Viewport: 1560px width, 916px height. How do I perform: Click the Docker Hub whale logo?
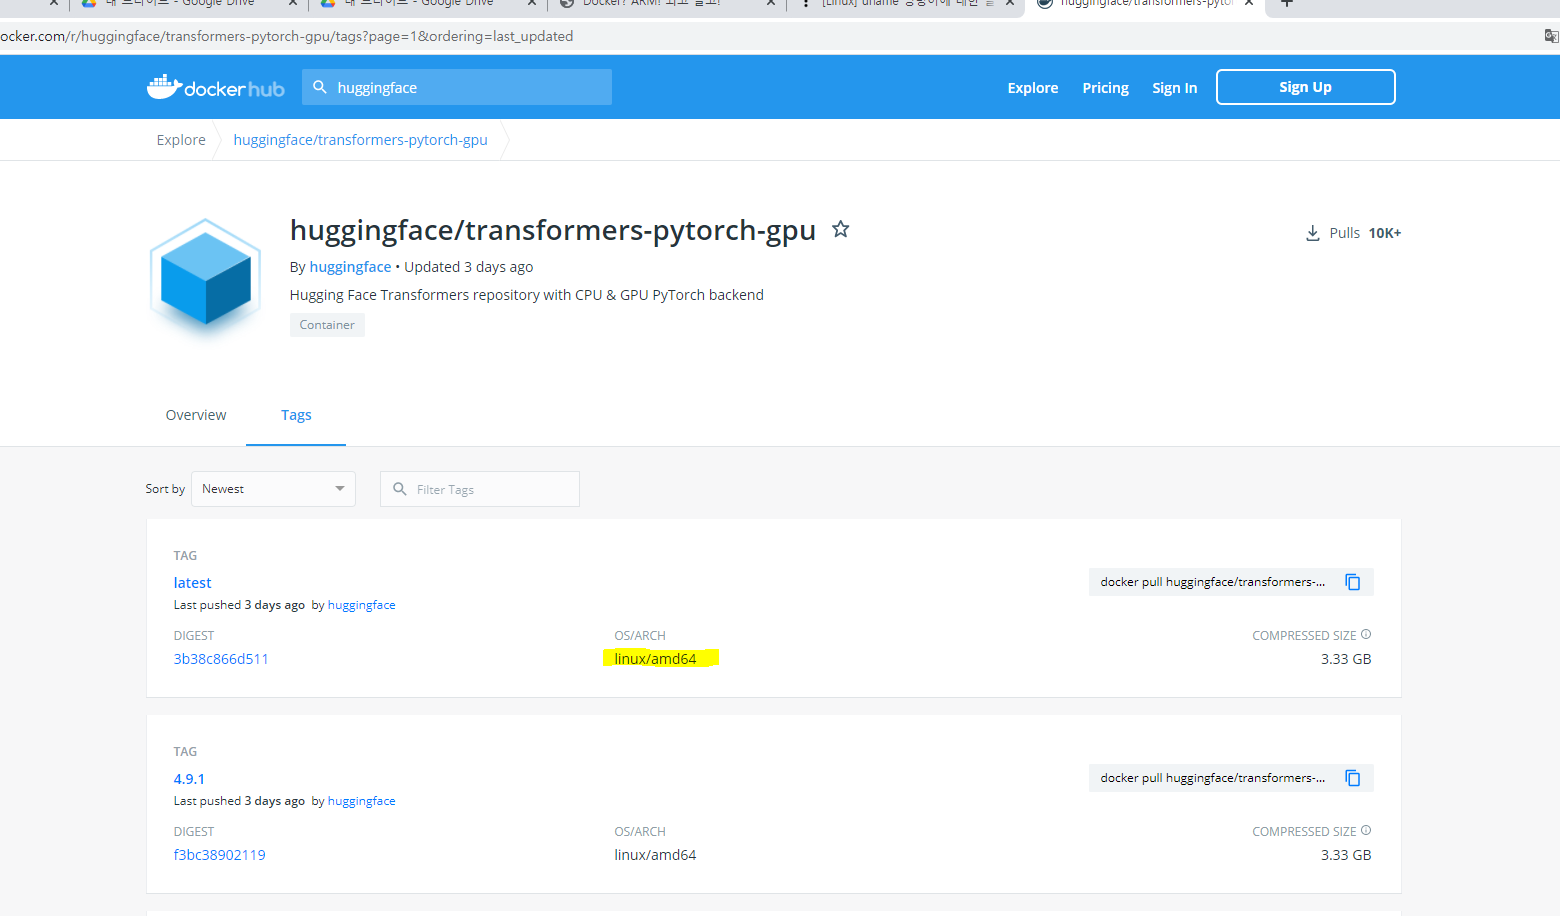point(215,87)
